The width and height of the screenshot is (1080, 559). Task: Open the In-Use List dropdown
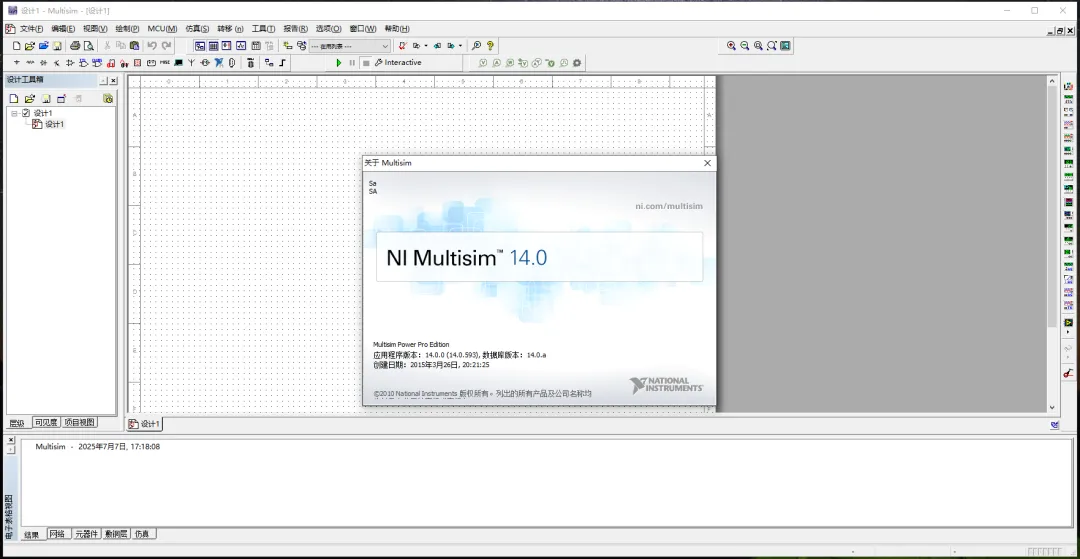click(x=349, y=46)
